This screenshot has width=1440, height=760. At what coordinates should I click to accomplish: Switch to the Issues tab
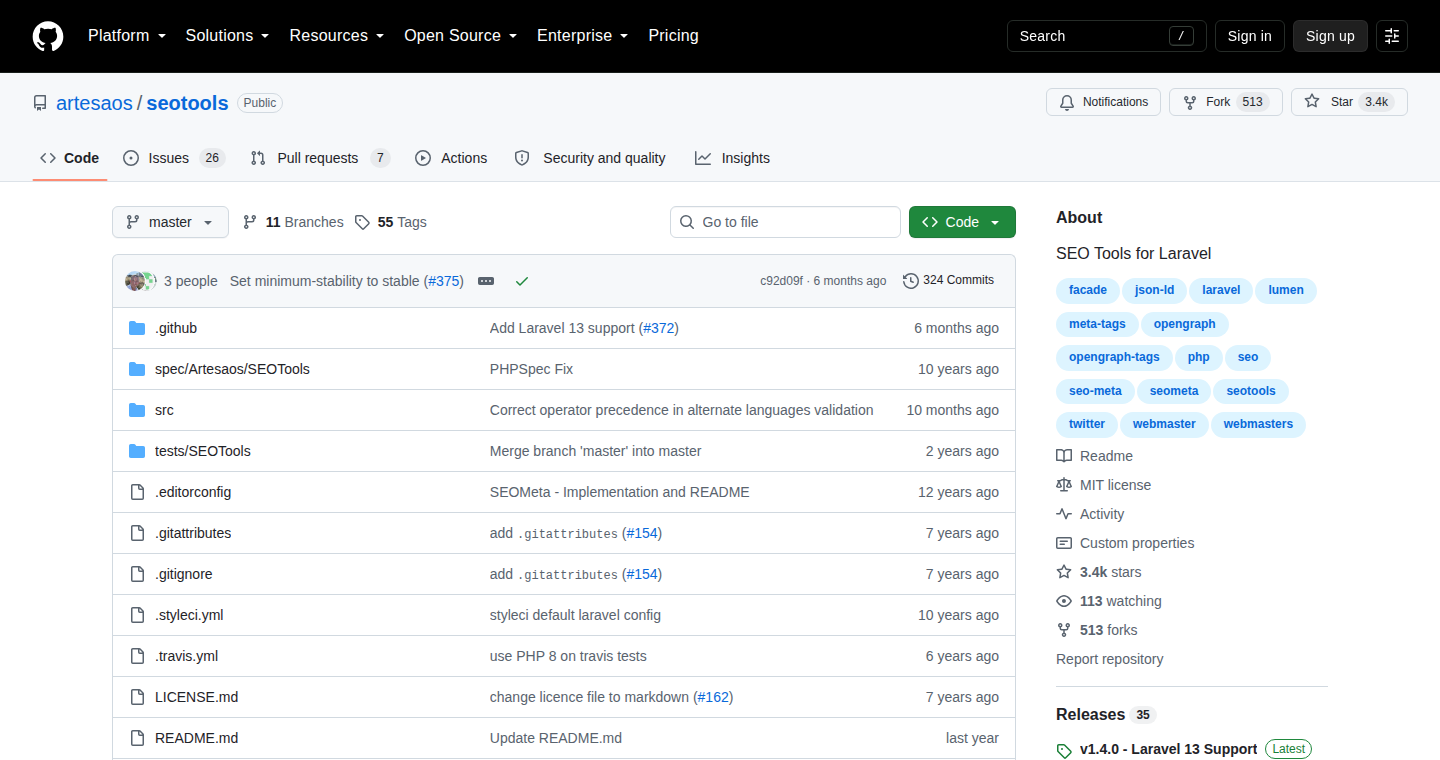pyautogui.click(x=174, y=158)
